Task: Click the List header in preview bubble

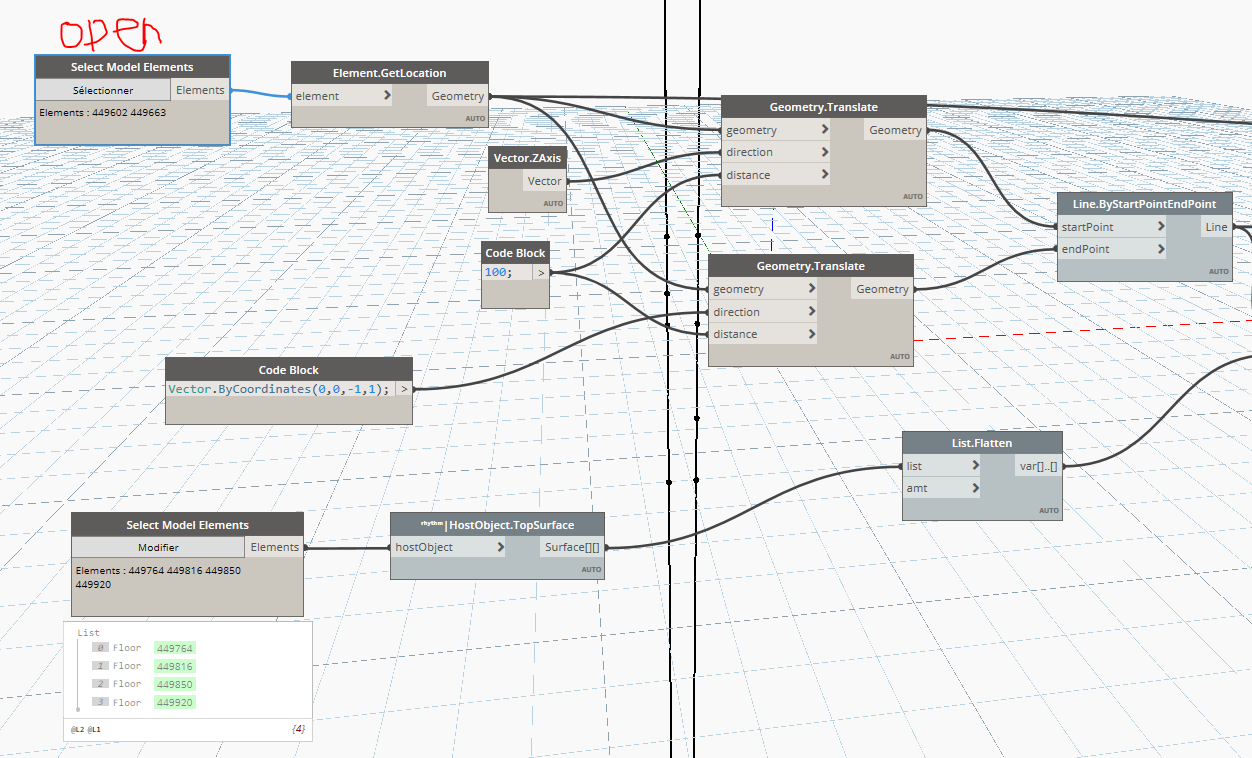Action: [x=89, y=632]
